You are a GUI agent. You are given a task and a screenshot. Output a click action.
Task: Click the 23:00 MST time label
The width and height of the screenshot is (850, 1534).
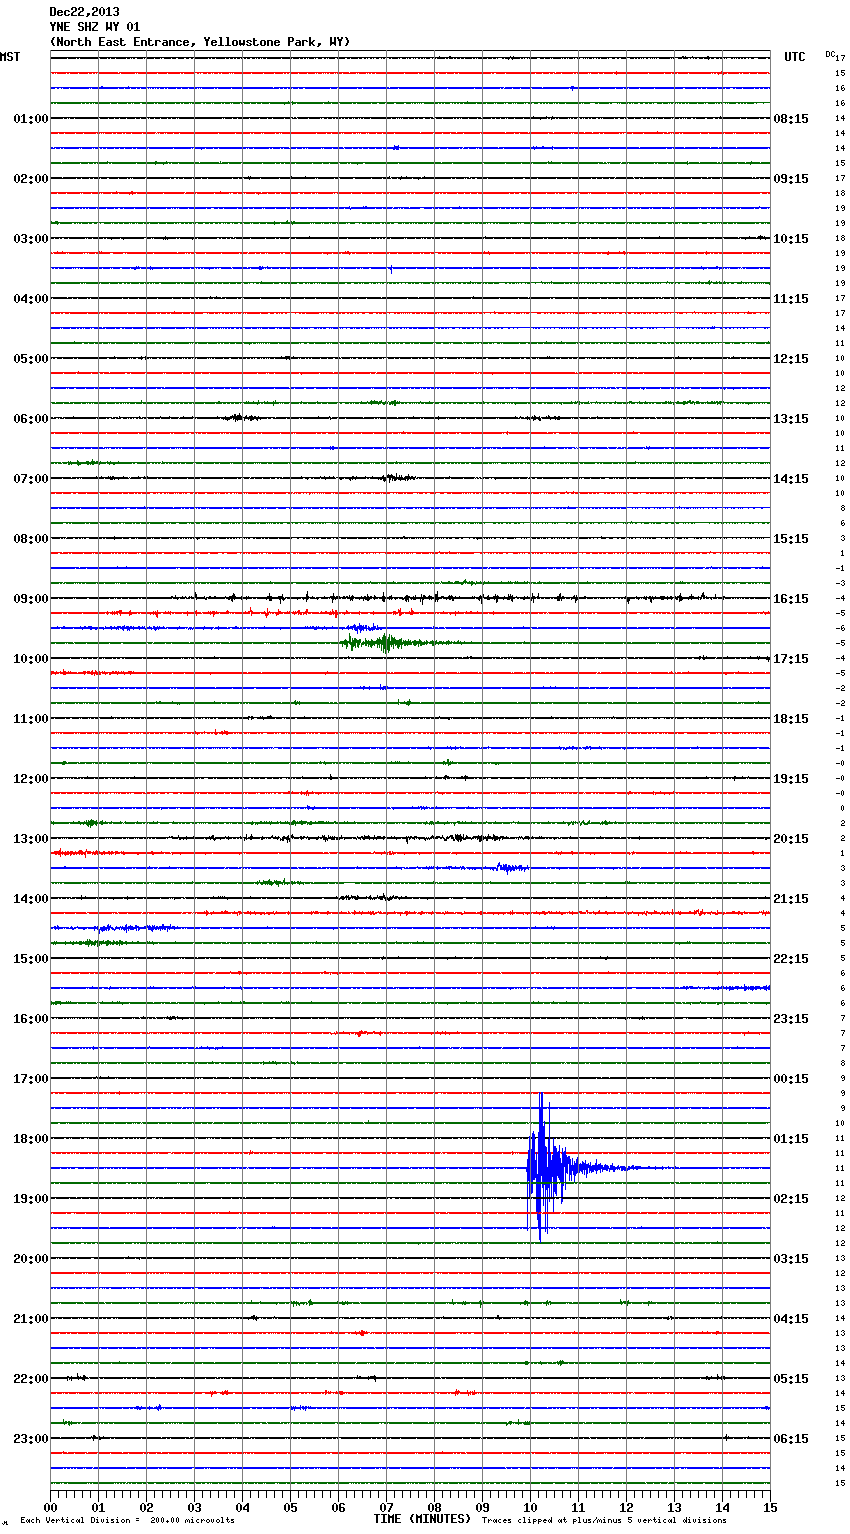[30, 1439]
